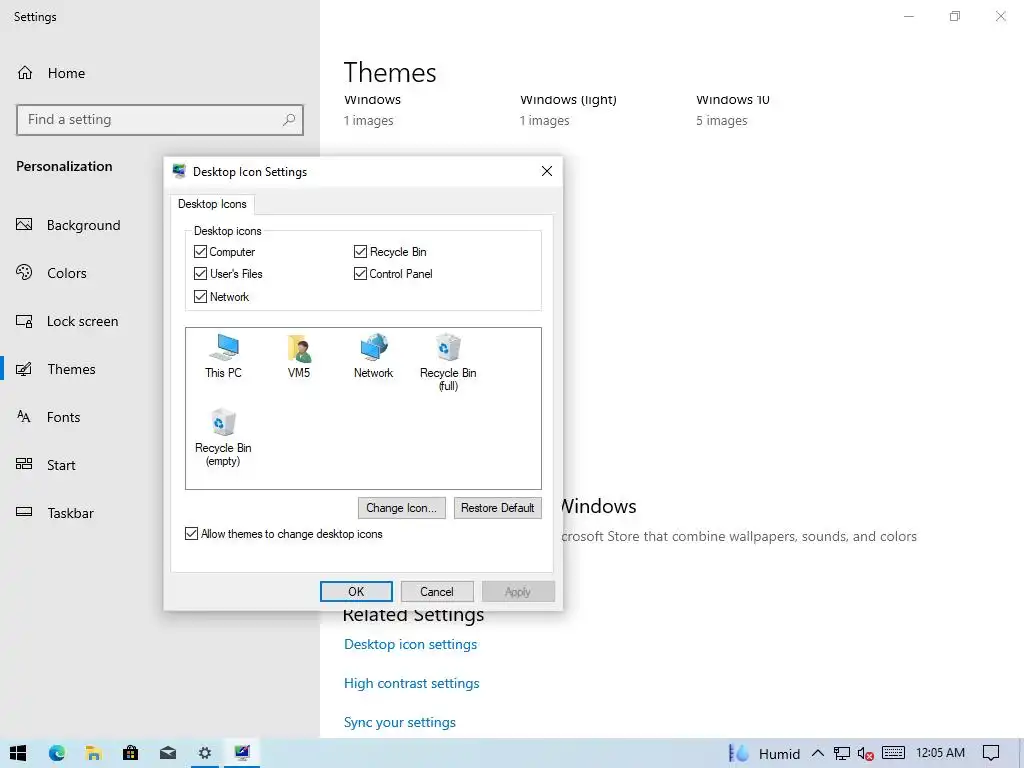Open Fonts settings page
The height and width of the screenshot is (768, 1024).
pyautogui.click(x=63, y=417)
